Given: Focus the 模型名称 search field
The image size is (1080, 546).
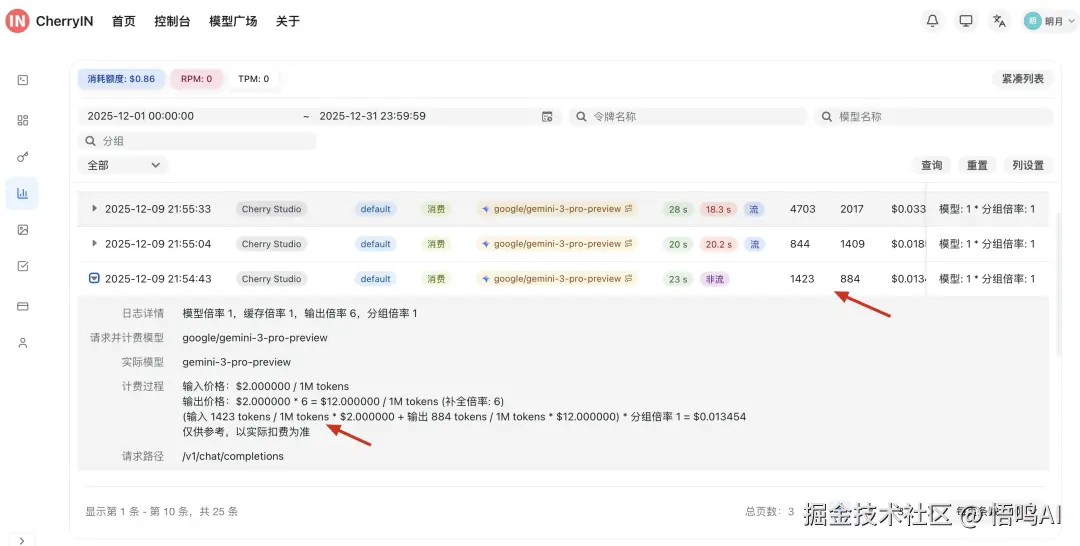Looking at the screenshot, I should click(x=933, y=116).
